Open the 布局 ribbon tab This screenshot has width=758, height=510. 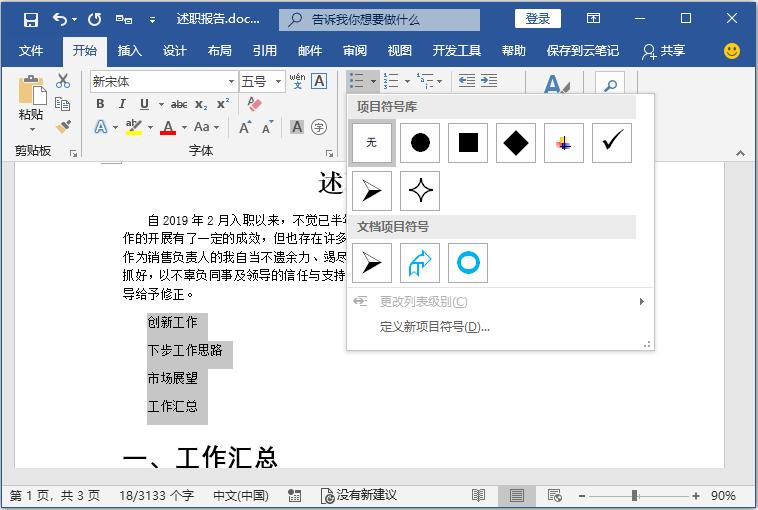[x=219, y=50]
